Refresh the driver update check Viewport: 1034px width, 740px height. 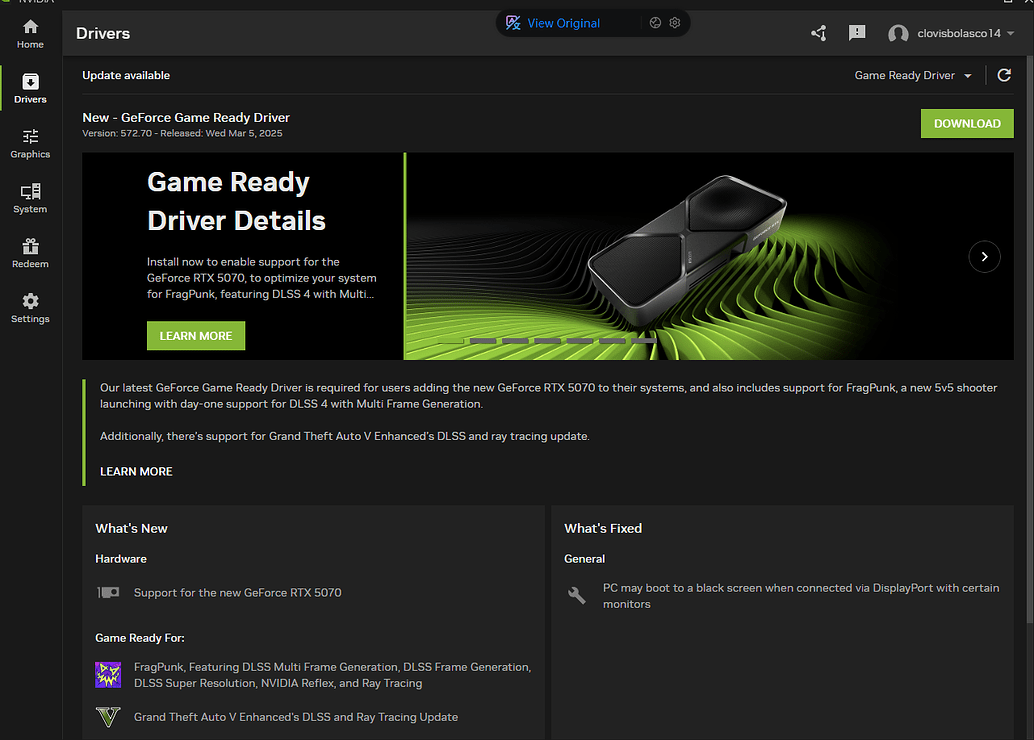(1004, 75)
